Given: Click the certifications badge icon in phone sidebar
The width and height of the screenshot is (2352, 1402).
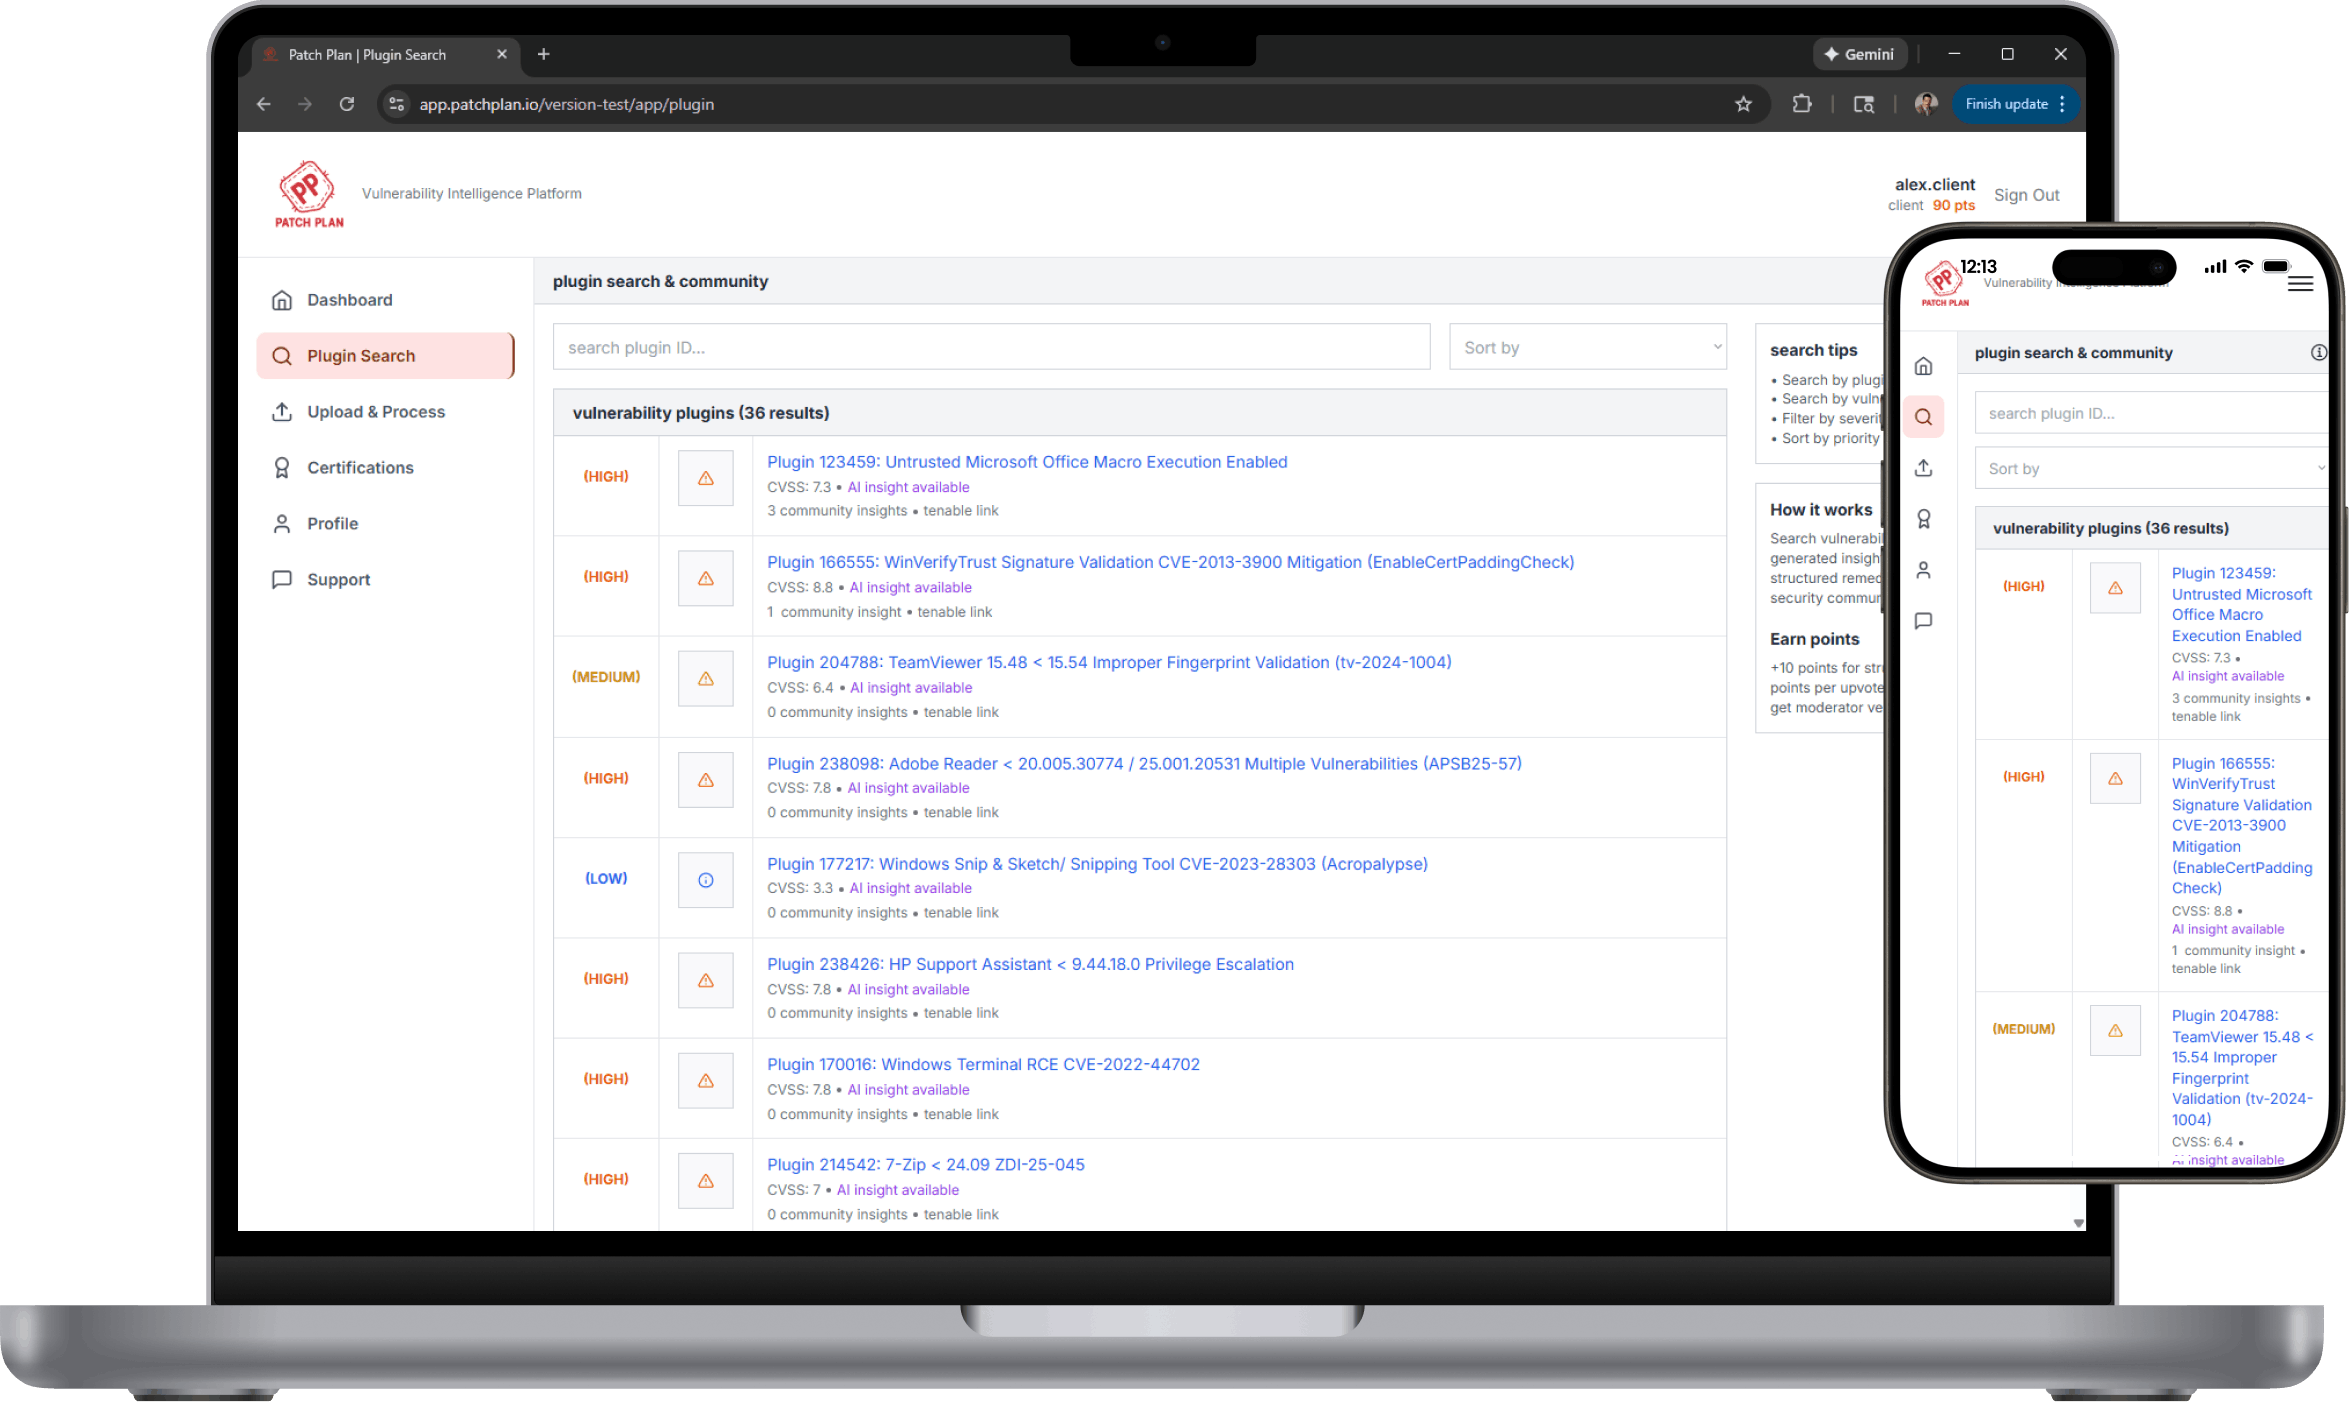Looking at the screenshot, I should (x=1923, y=519).
